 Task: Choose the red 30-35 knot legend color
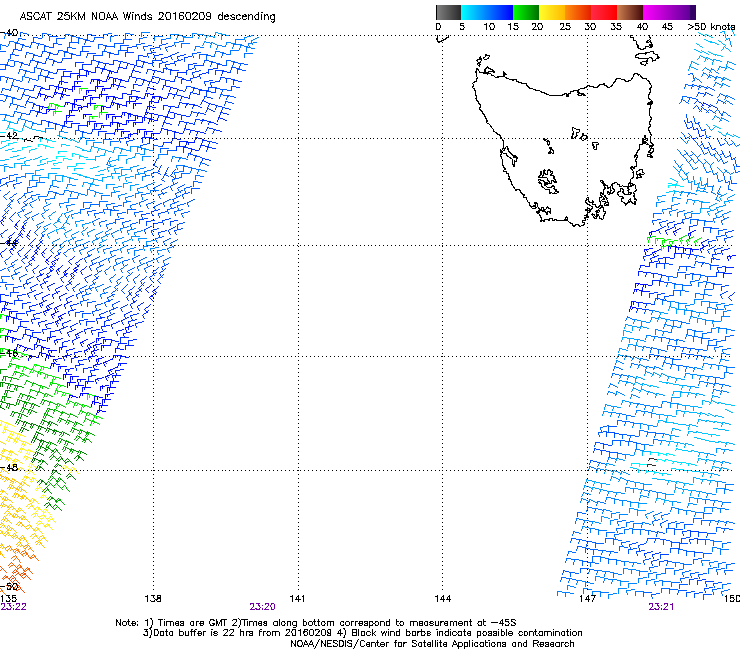[604, 12]
